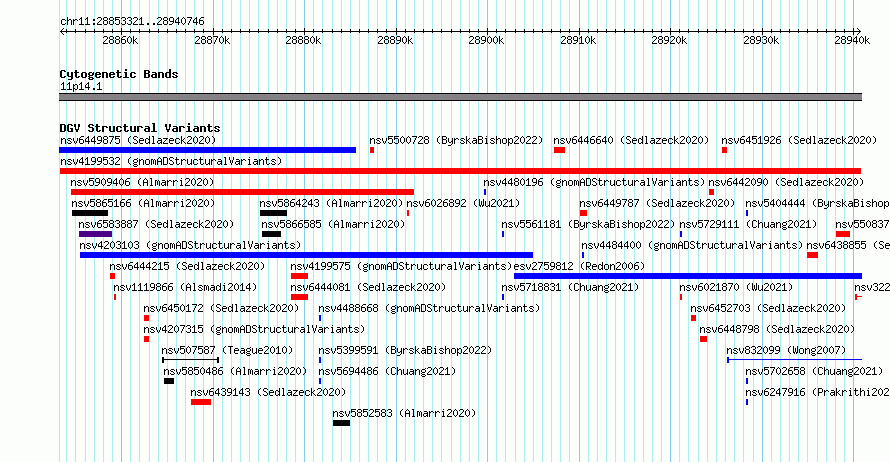Open the nsv5500728 (ByrskaBishop2022) variant label
This screenshot has height=462, width=890.
pyautogui.click(x=456, y=140)
